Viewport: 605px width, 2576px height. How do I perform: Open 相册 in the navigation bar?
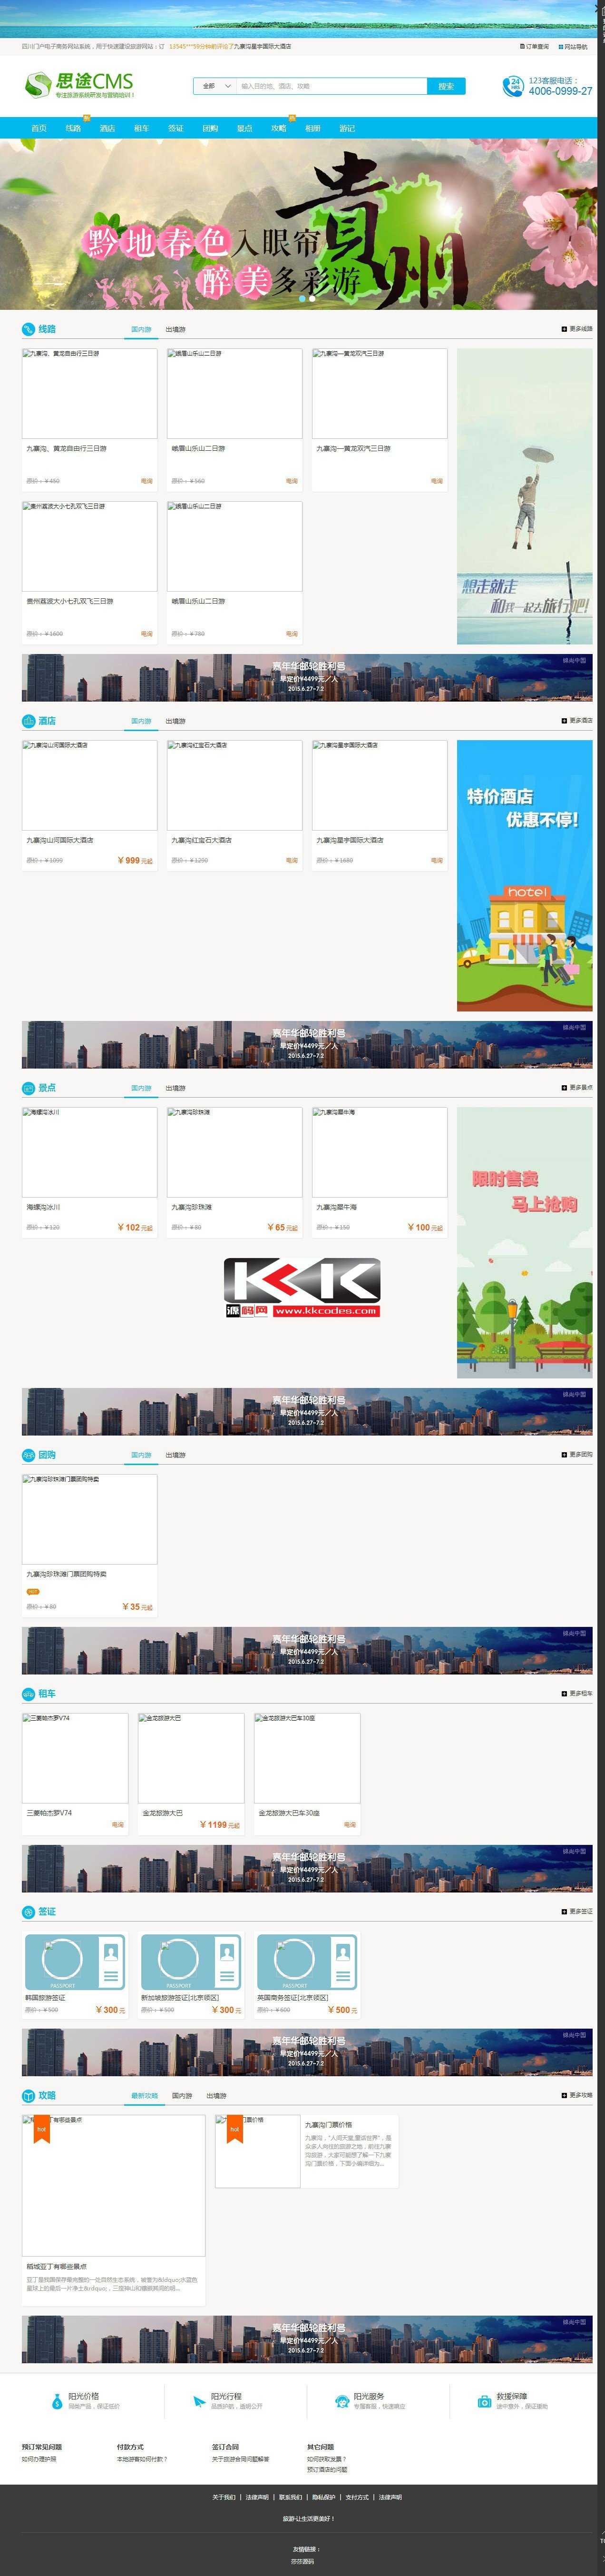(313, 128)
